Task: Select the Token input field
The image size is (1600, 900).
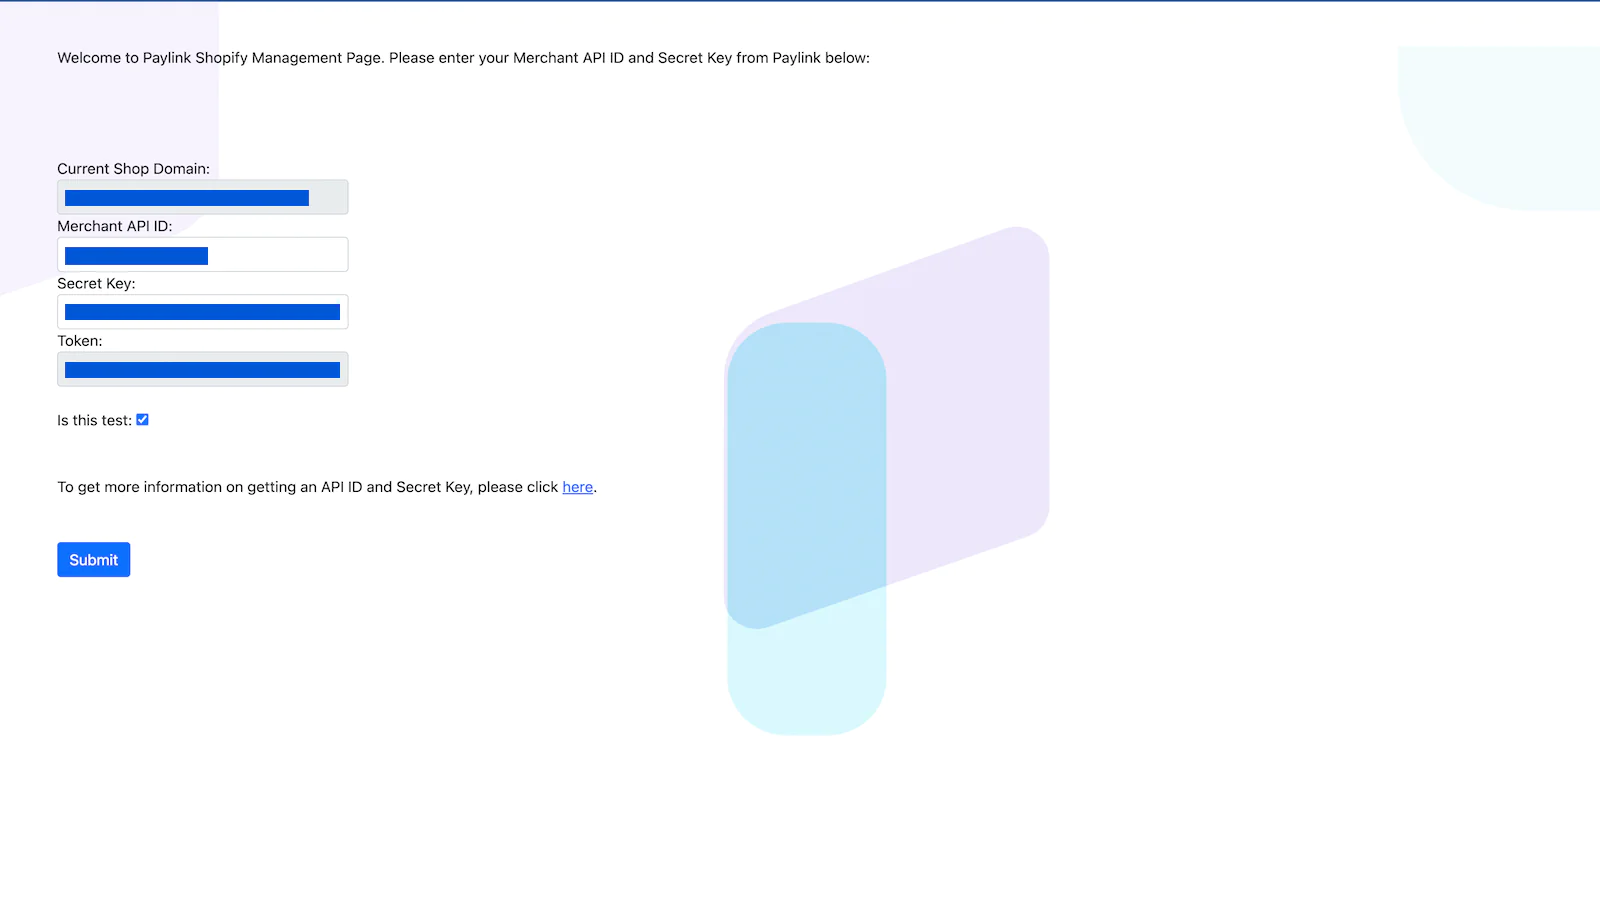Action: point(203,369)
